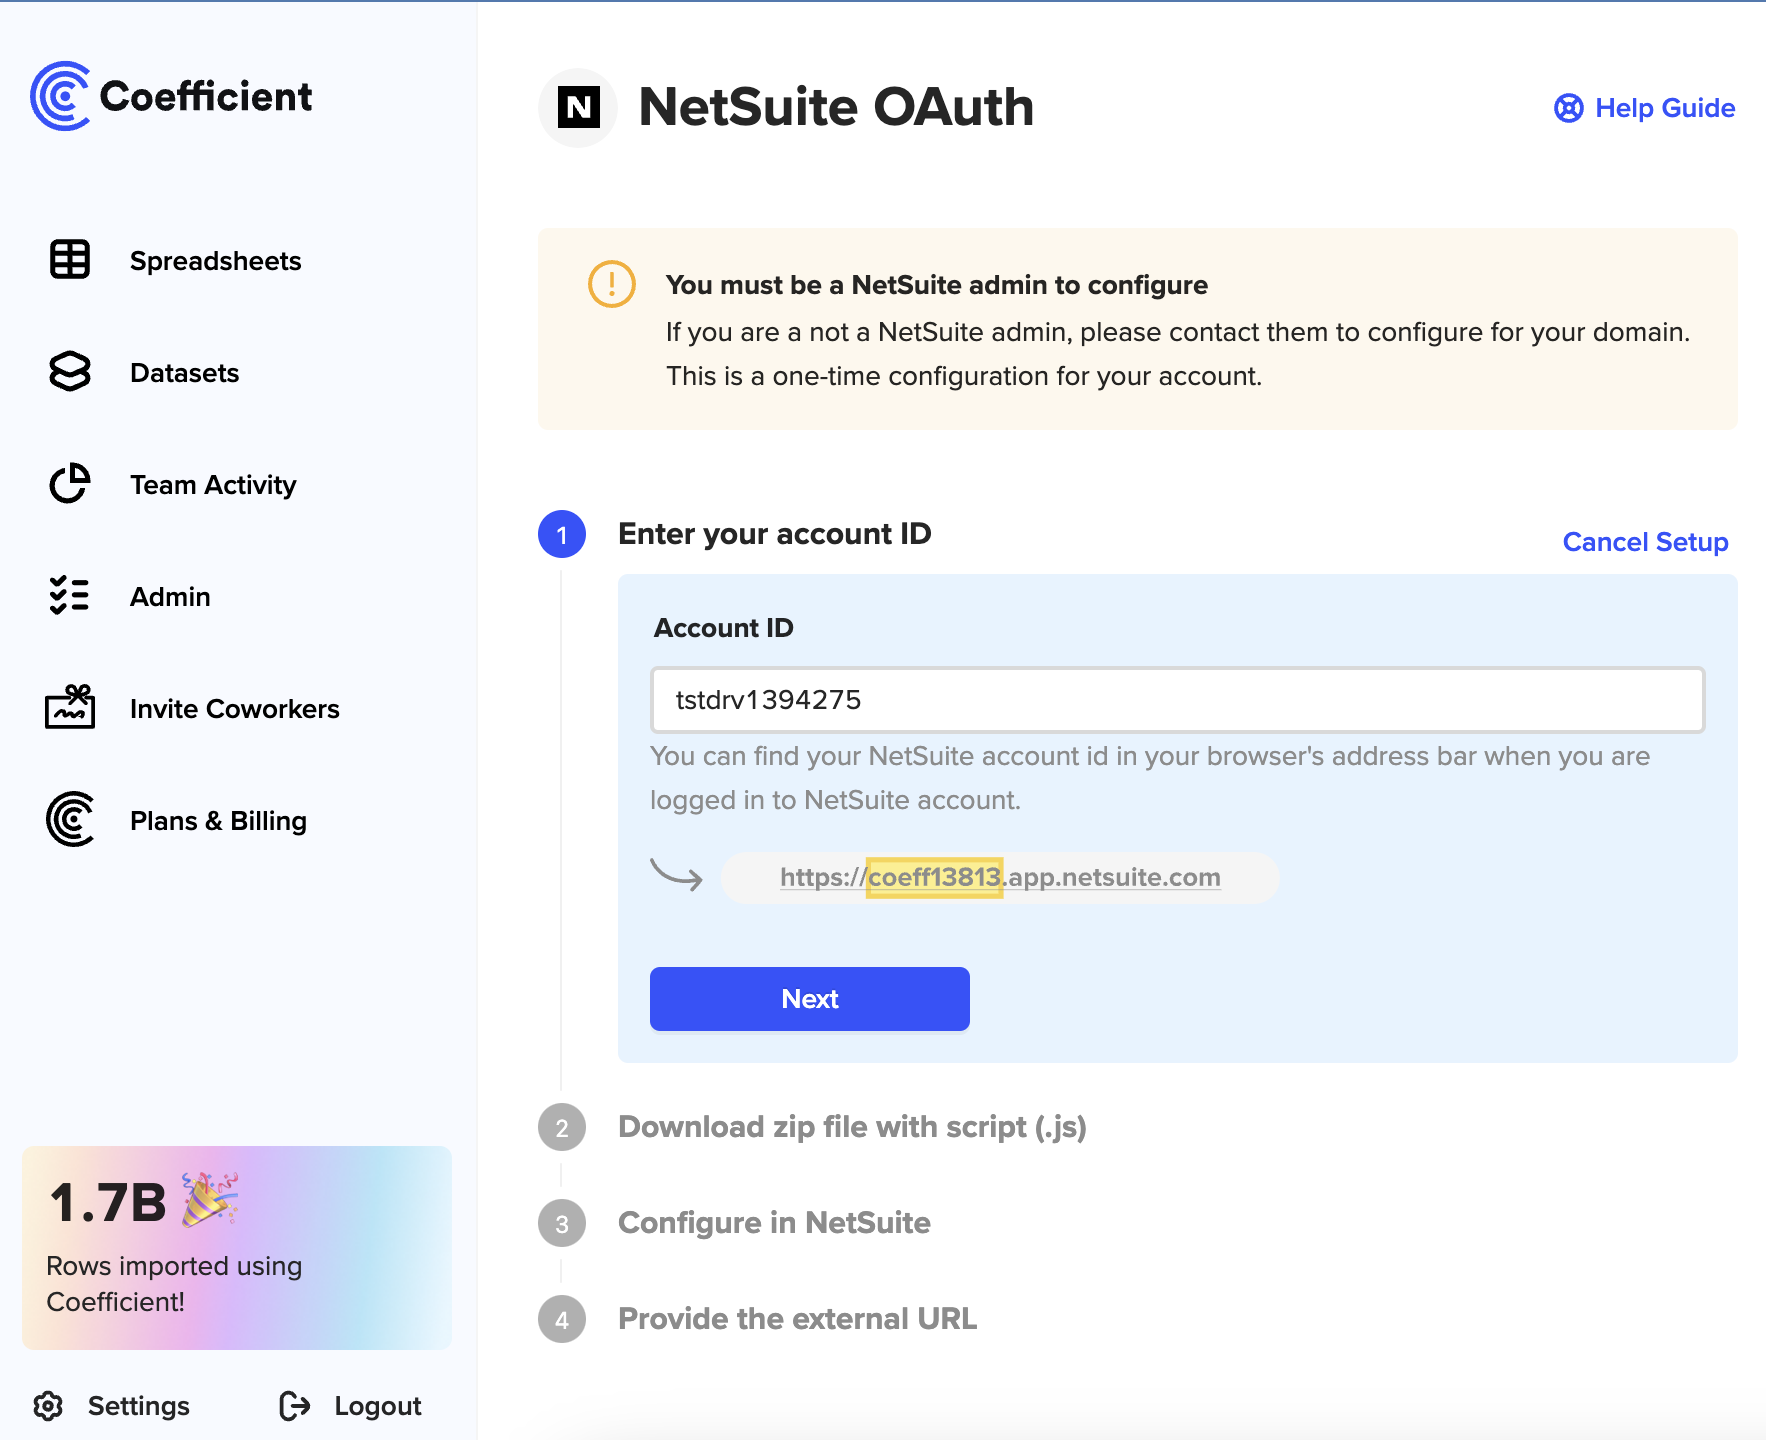Go to Team Activity
Viewport: 1766px width, 1440px height.
point(213,485)
